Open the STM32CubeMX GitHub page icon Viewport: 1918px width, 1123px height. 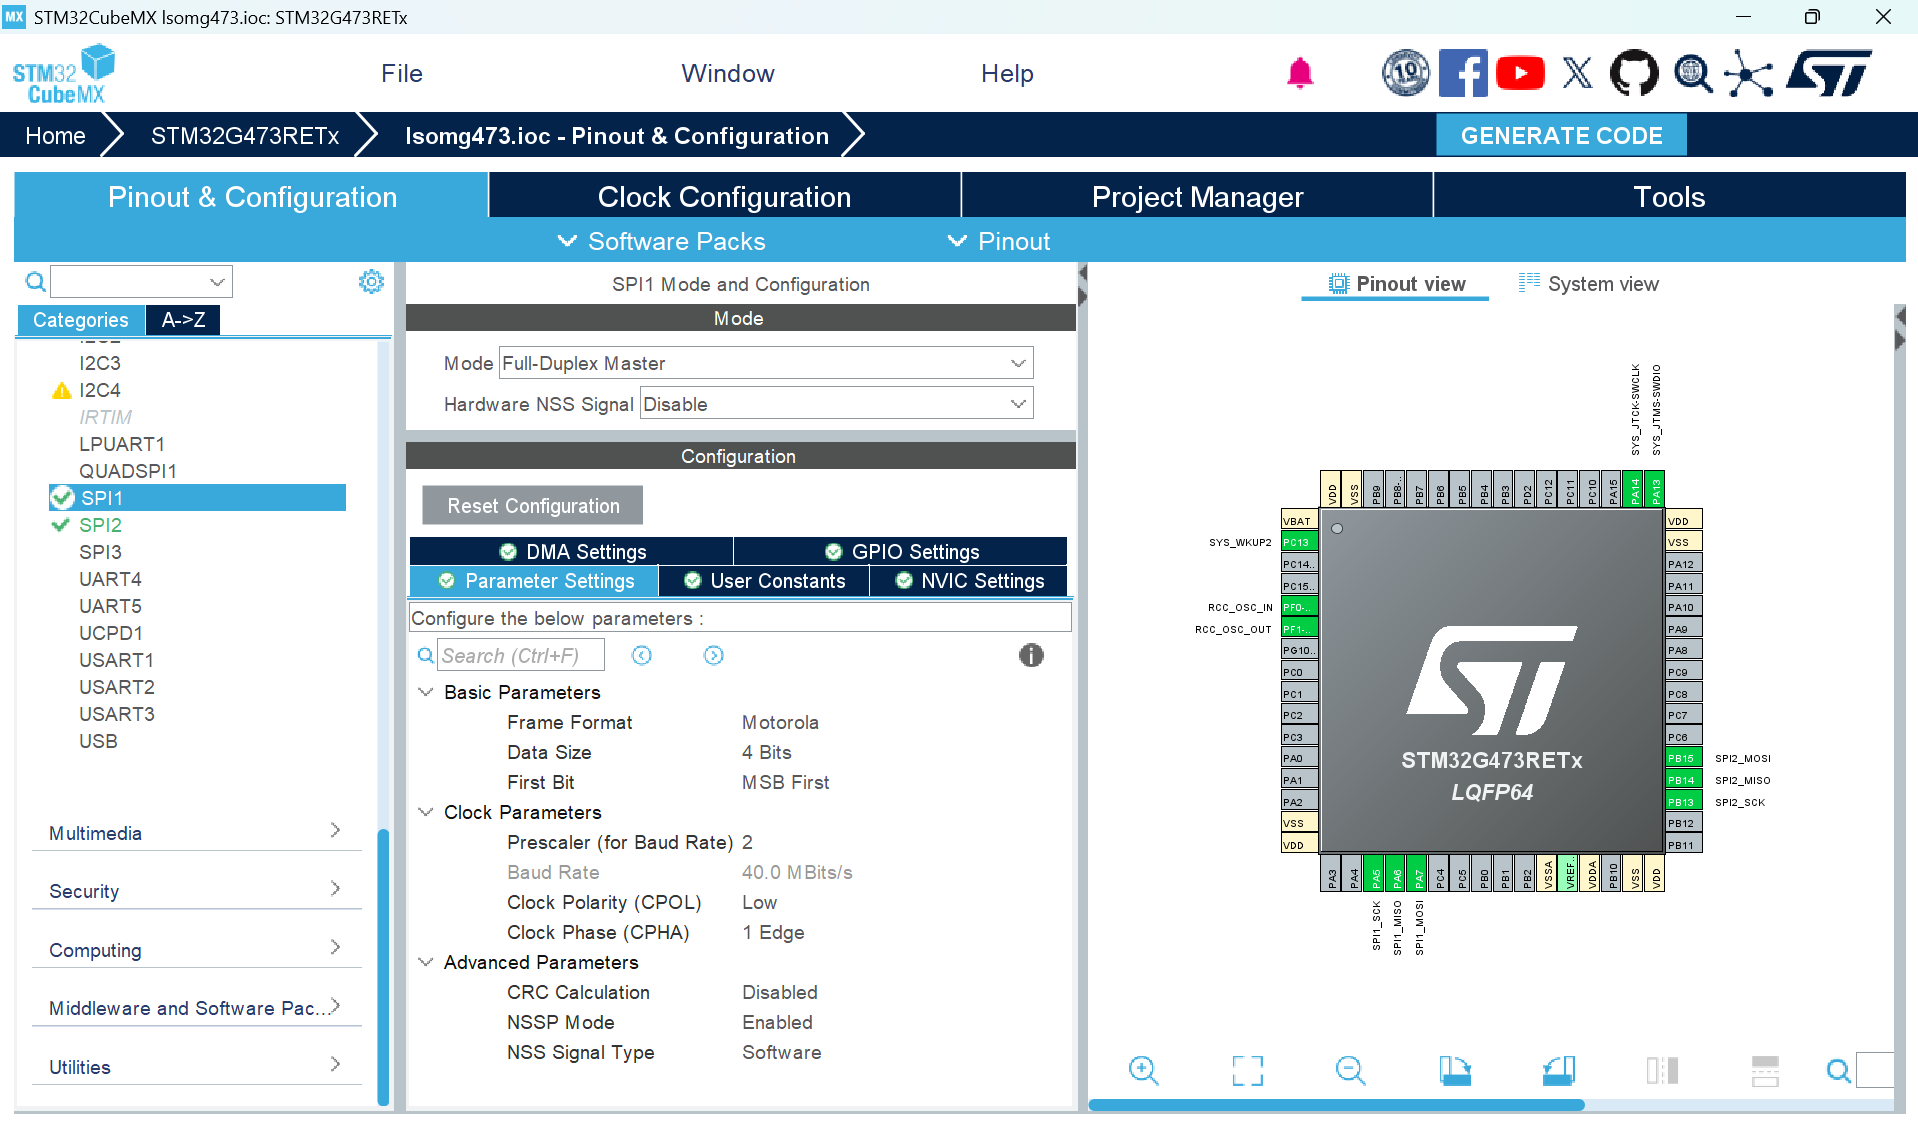[1634, 73]
